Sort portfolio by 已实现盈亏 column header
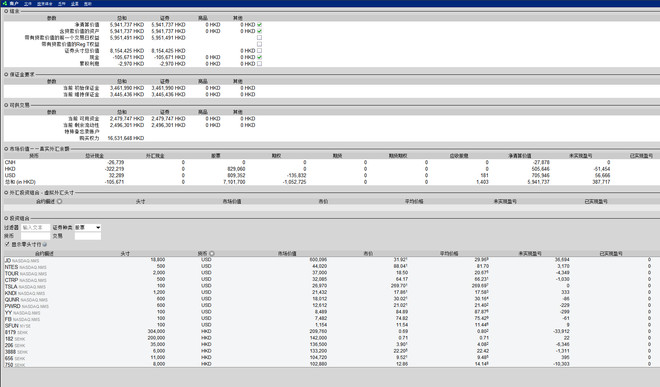This screenshot has width=660, height=387. pyautogui.click(x=611, y=254)
